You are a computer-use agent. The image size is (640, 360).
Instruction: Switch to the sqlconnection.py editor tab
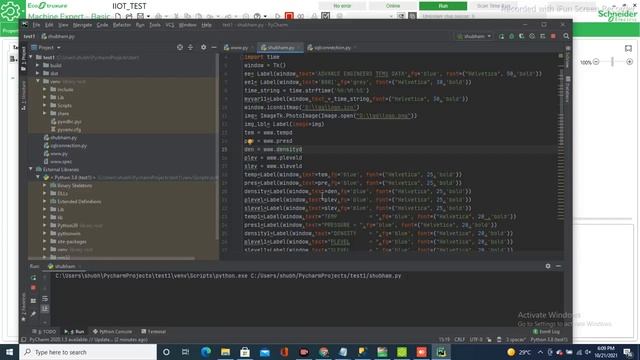(x=331, y=48)
